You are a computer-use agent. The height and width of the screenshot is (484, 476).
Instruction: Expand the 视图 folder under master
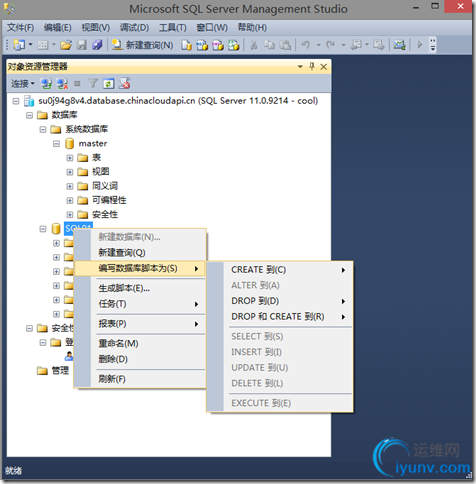pyautogui.click(x=70, y=172)
